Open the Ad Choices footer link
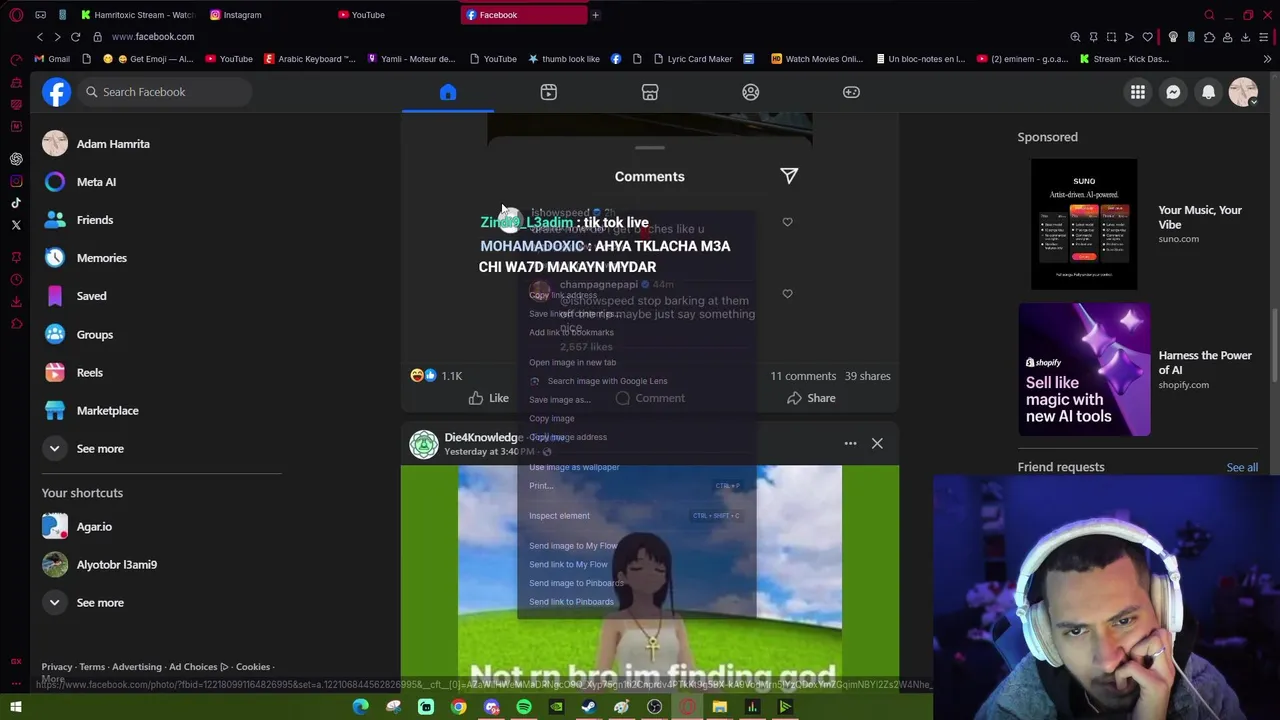The height and width of the screenshot is (720, 1280). [198, 667]
